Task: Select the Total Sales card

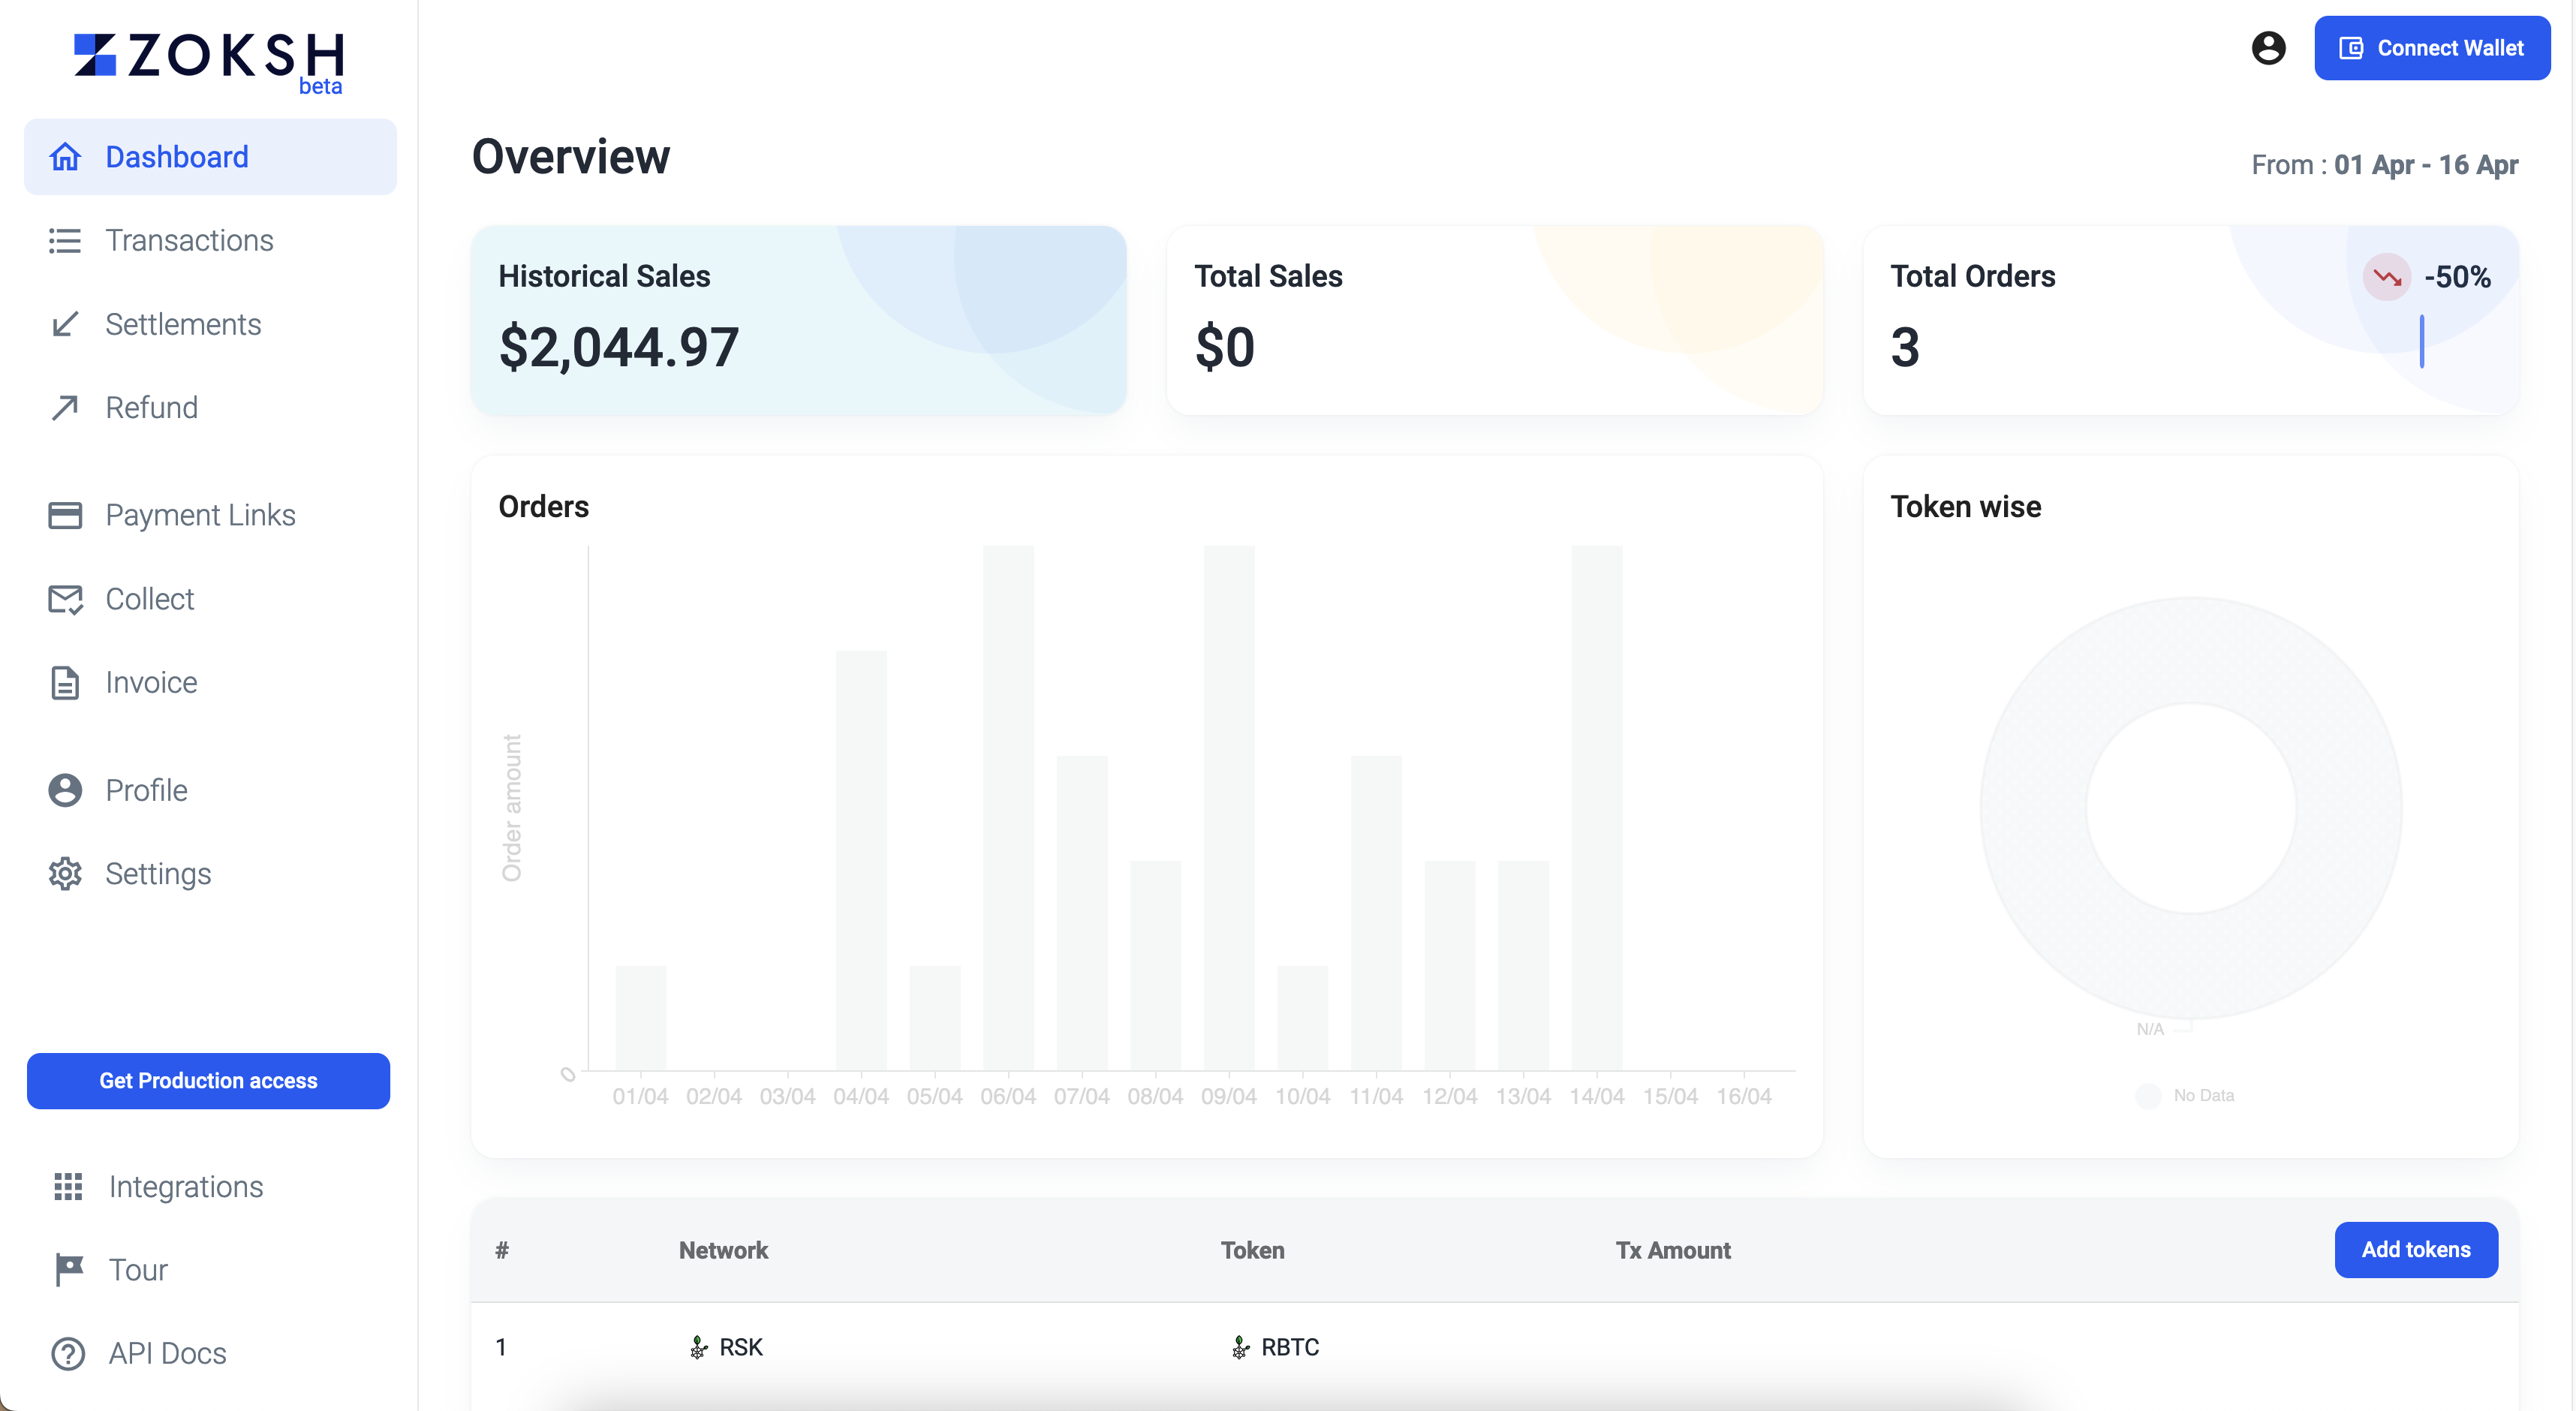Action: [1494, 320]
